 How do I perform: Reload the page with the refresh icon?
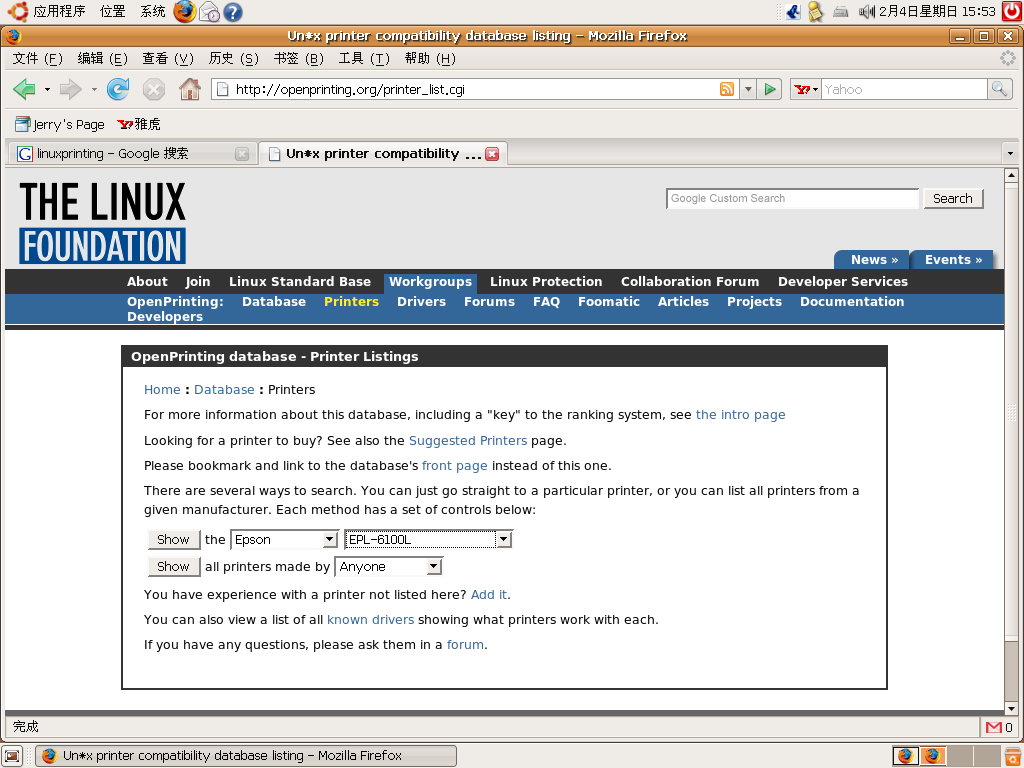pos(118,89)
